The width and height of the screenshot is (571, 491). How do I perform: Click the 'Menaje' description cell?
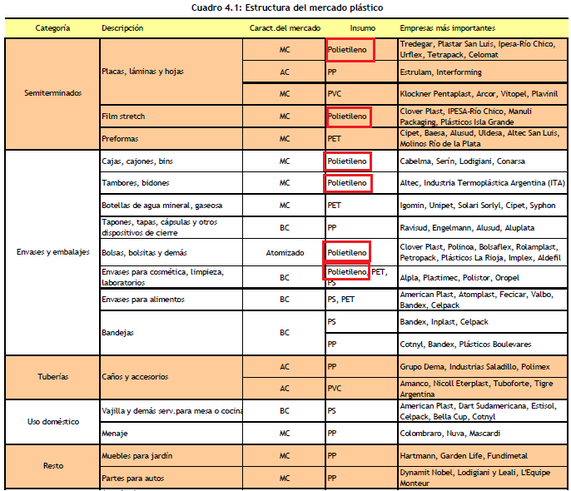pos(171,433)
